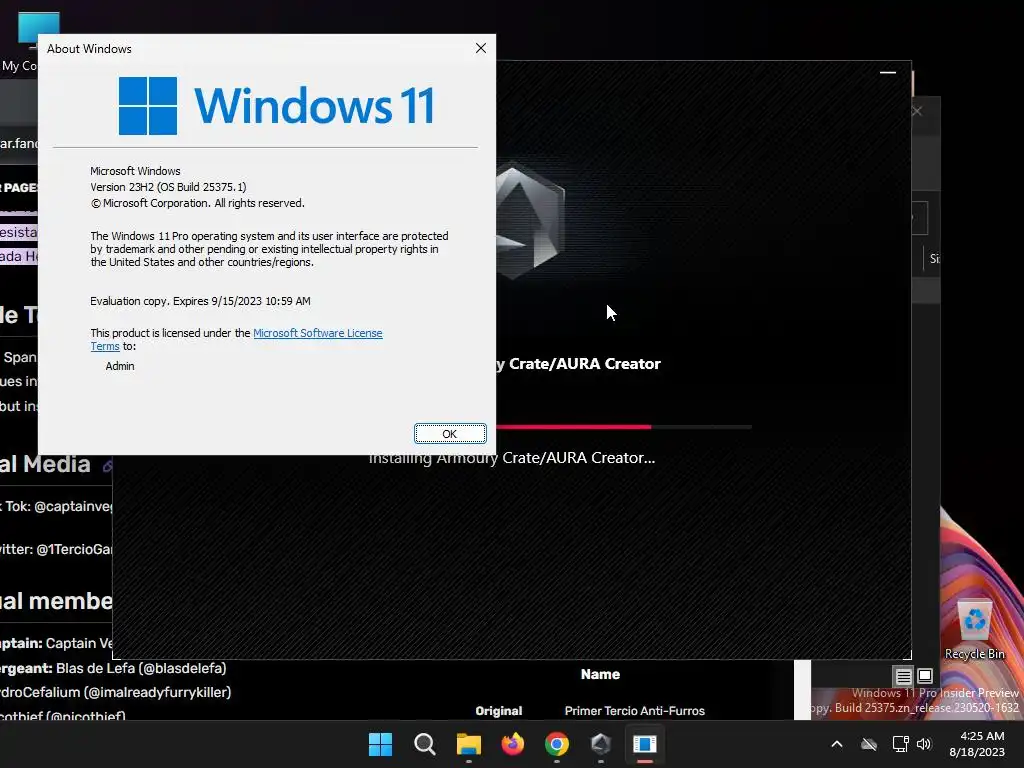This screenshot has height=768, width=1024.
Task: Close the background window behind the installer
Action: coord(917,111)
